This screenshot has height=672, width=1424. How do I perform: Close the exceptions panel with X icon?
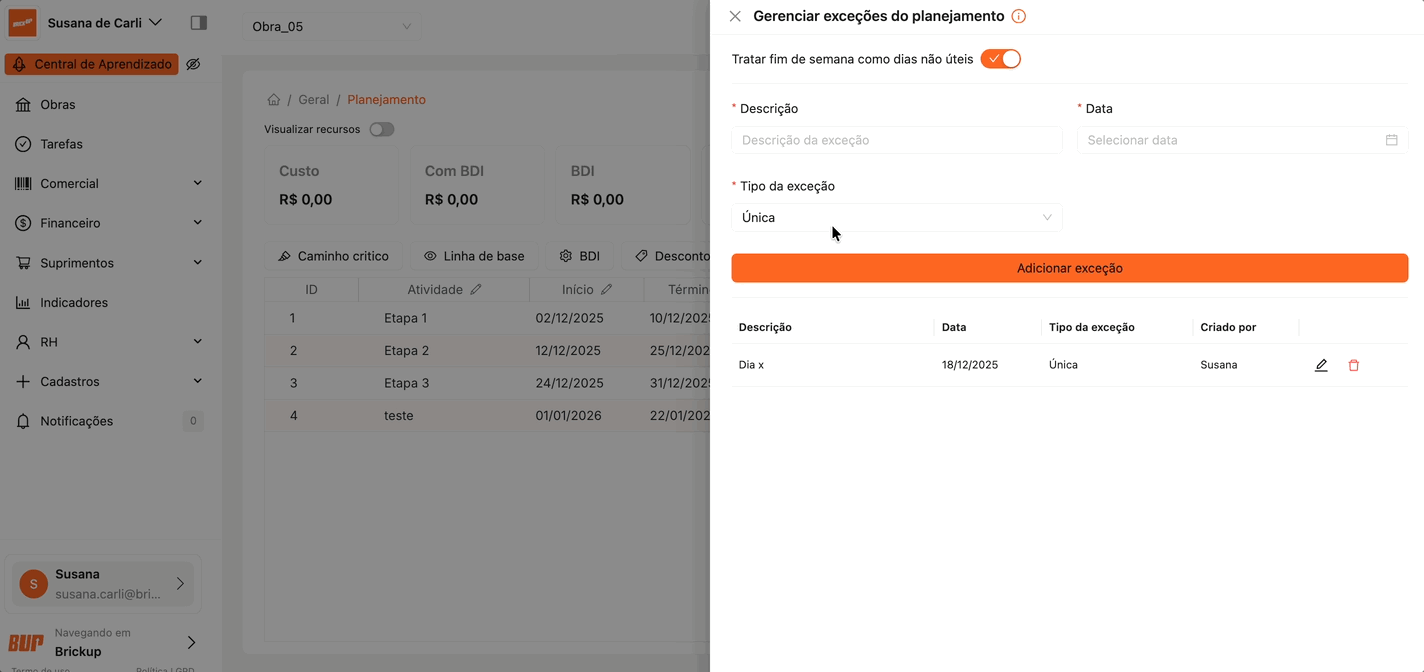pos(735,16)
